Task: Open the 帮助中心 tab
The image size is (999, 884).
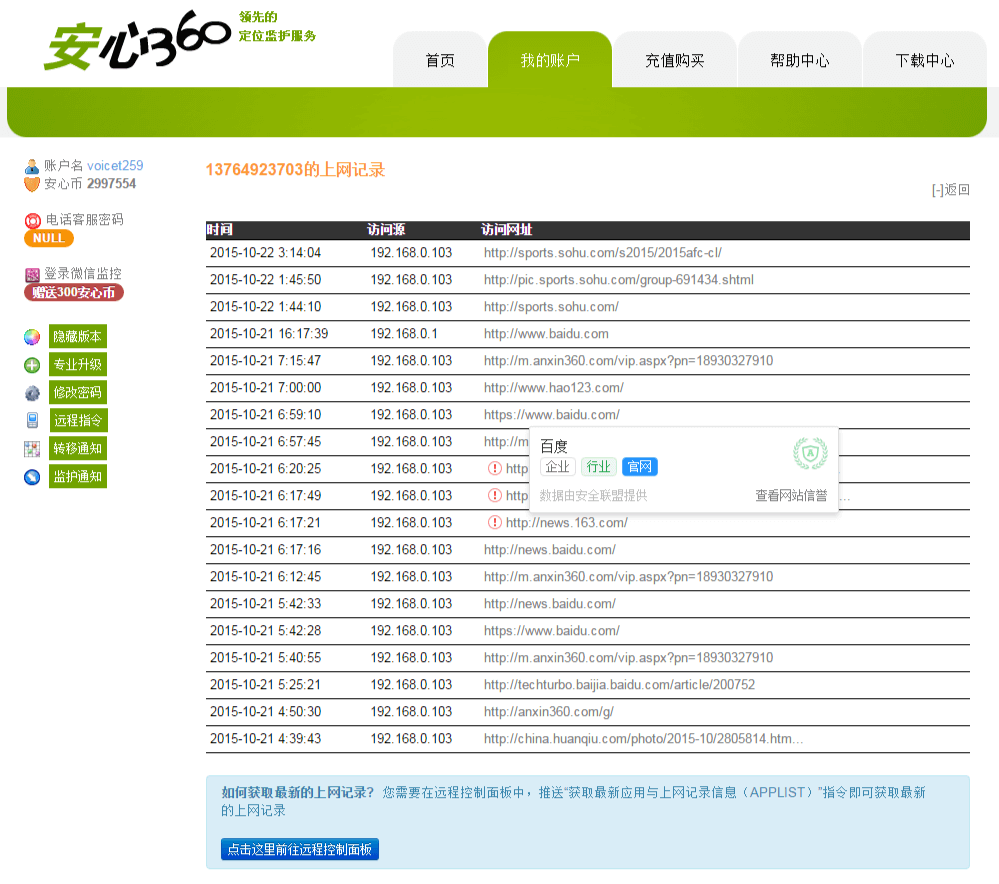Action: (800, 60)
